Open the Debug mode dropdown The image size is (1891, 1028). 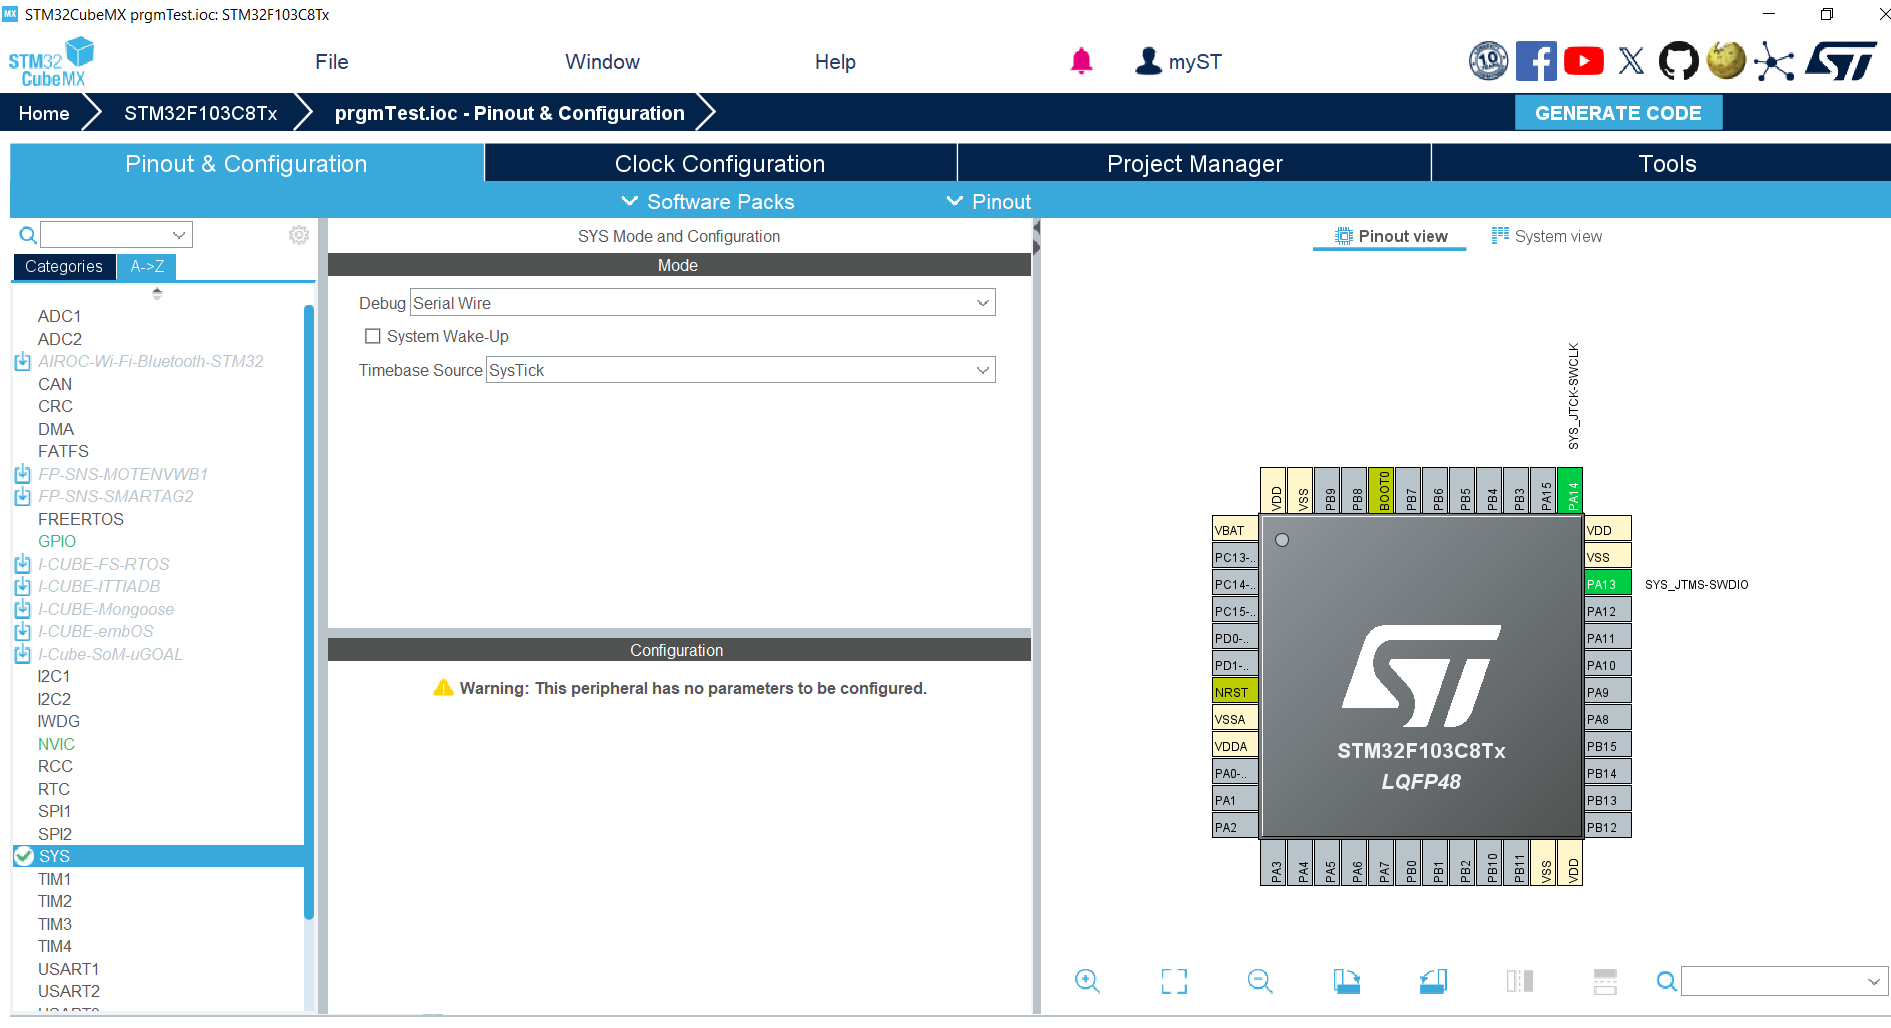tap(981, 302)
